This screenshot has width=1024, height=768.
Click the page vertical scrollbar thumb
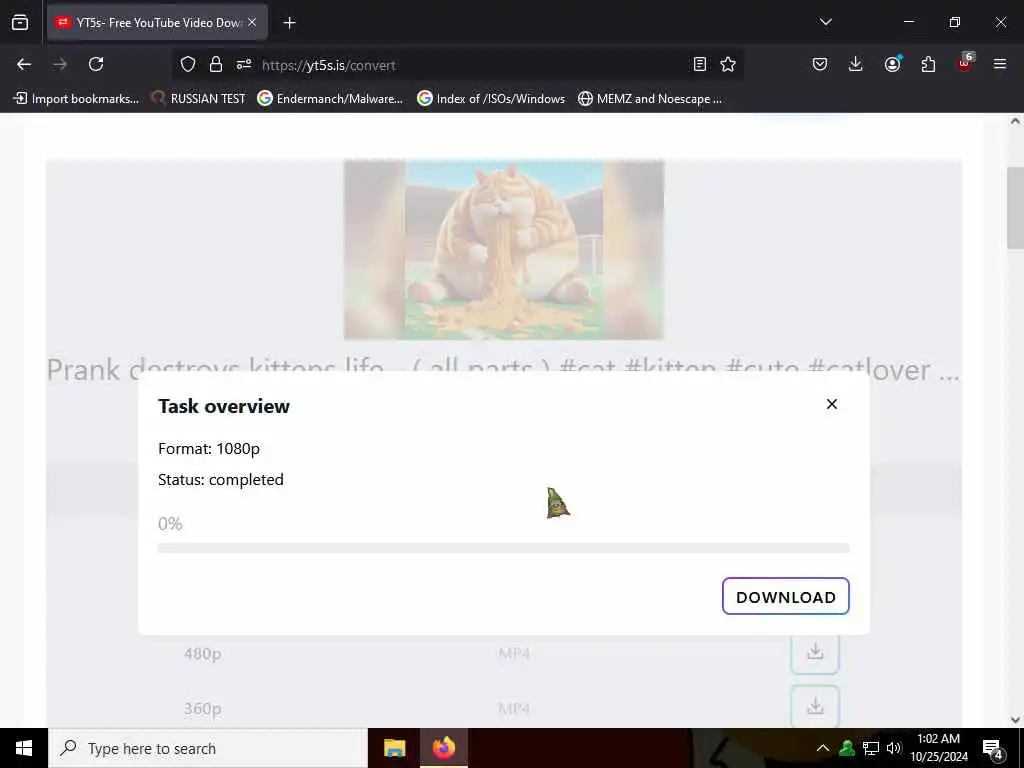pyautogui.click(x=1015, y=208)
